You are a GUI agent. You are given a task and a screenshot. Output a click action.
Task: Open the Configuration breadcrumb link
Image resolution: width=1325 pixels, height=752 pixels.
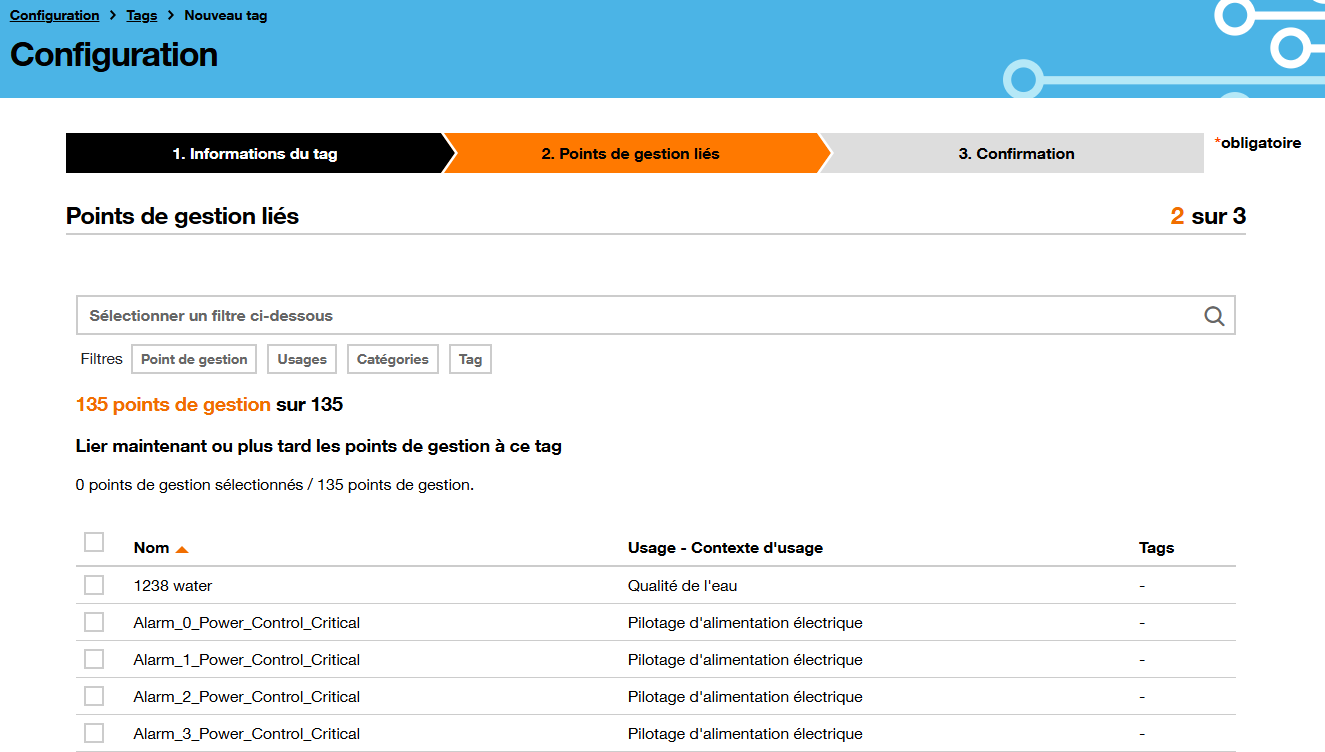click(54, 15)
